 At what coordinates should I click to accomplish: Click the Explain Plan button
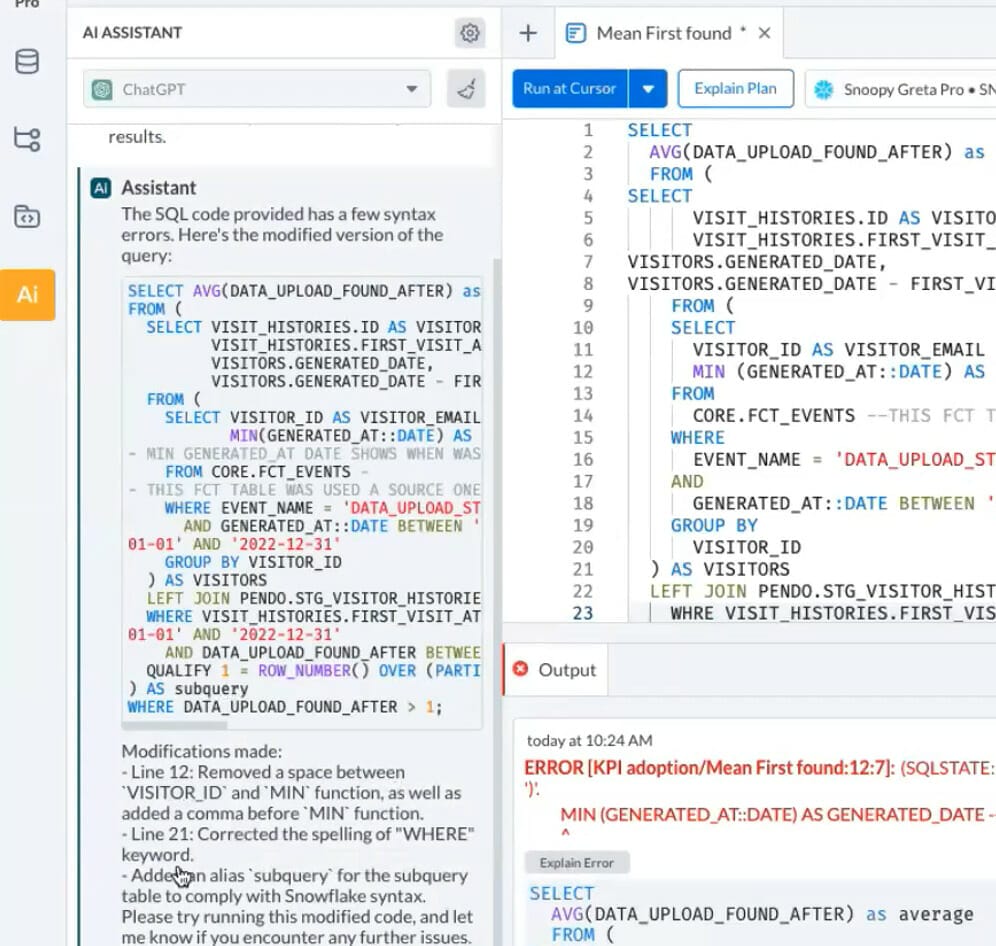(x=735, y=89)
